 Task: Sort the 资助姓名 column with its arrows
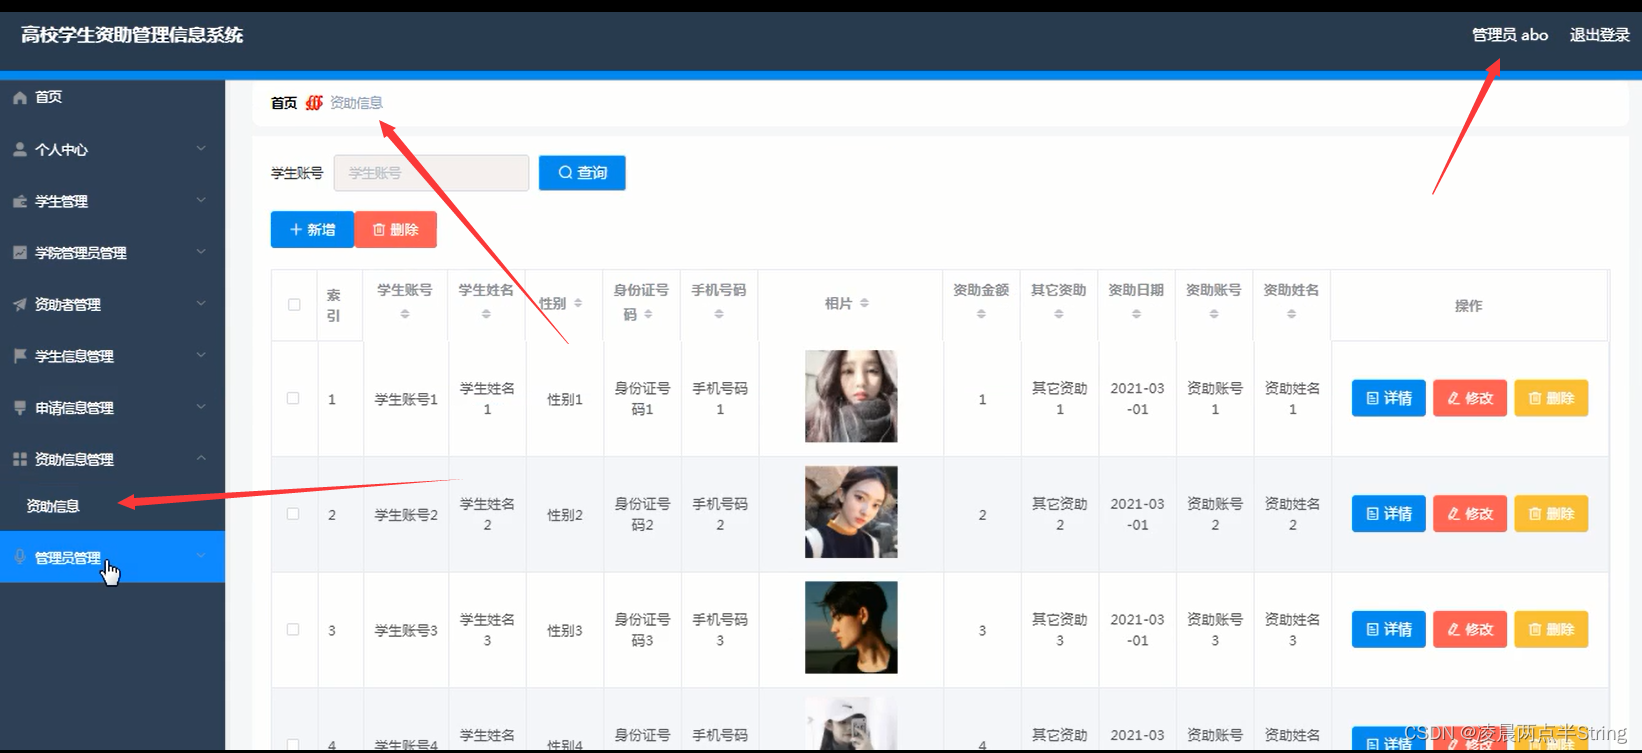click(x=1291, y=314)
